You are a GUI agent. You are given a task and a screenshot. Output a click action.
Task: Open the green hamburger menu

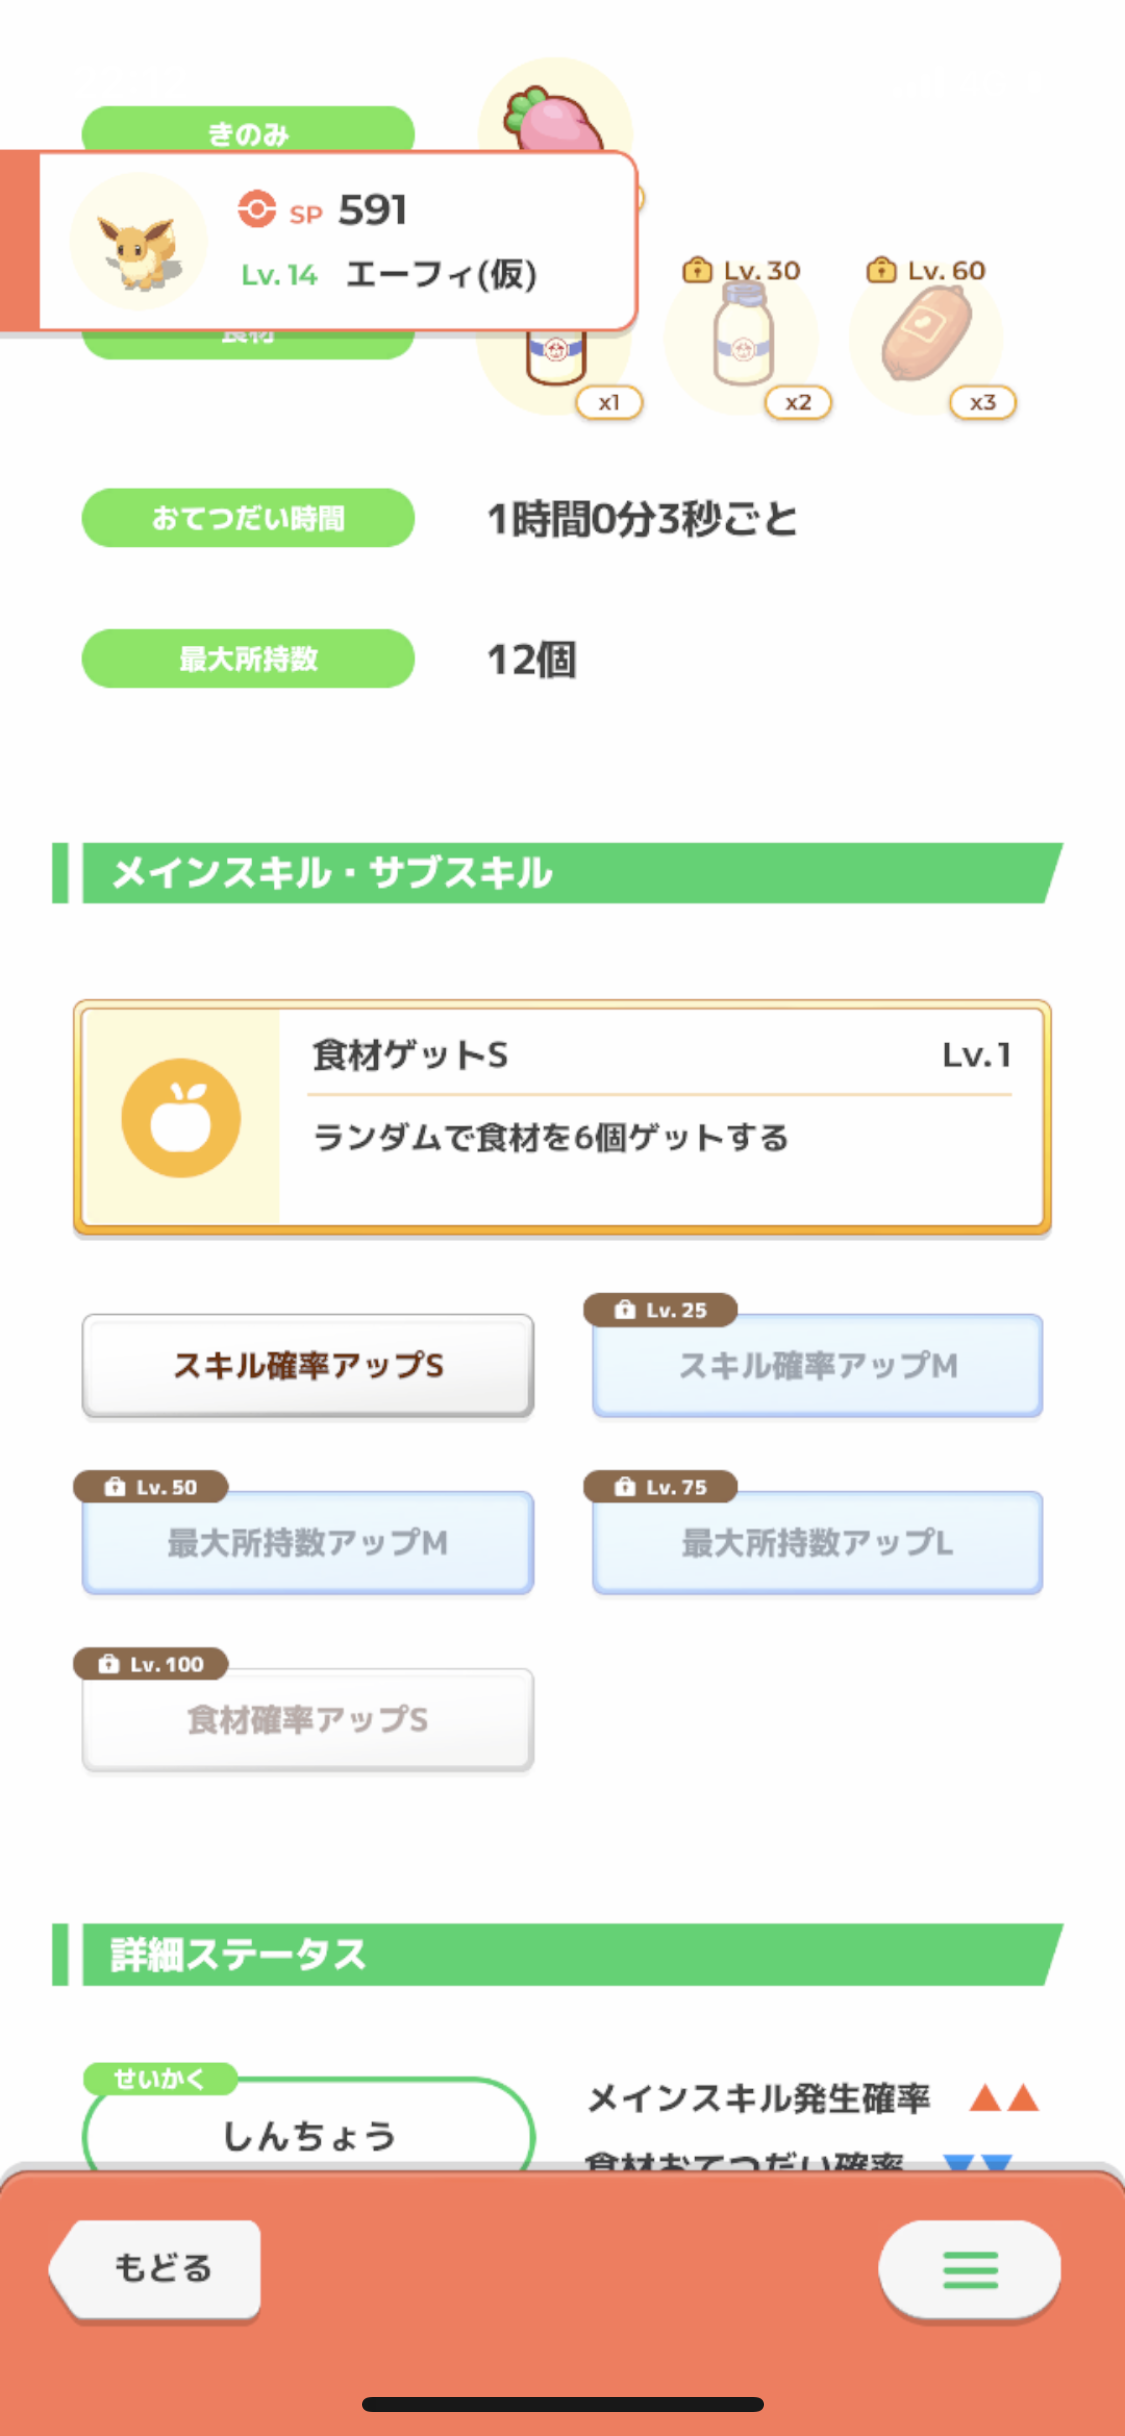(970, 2269)
